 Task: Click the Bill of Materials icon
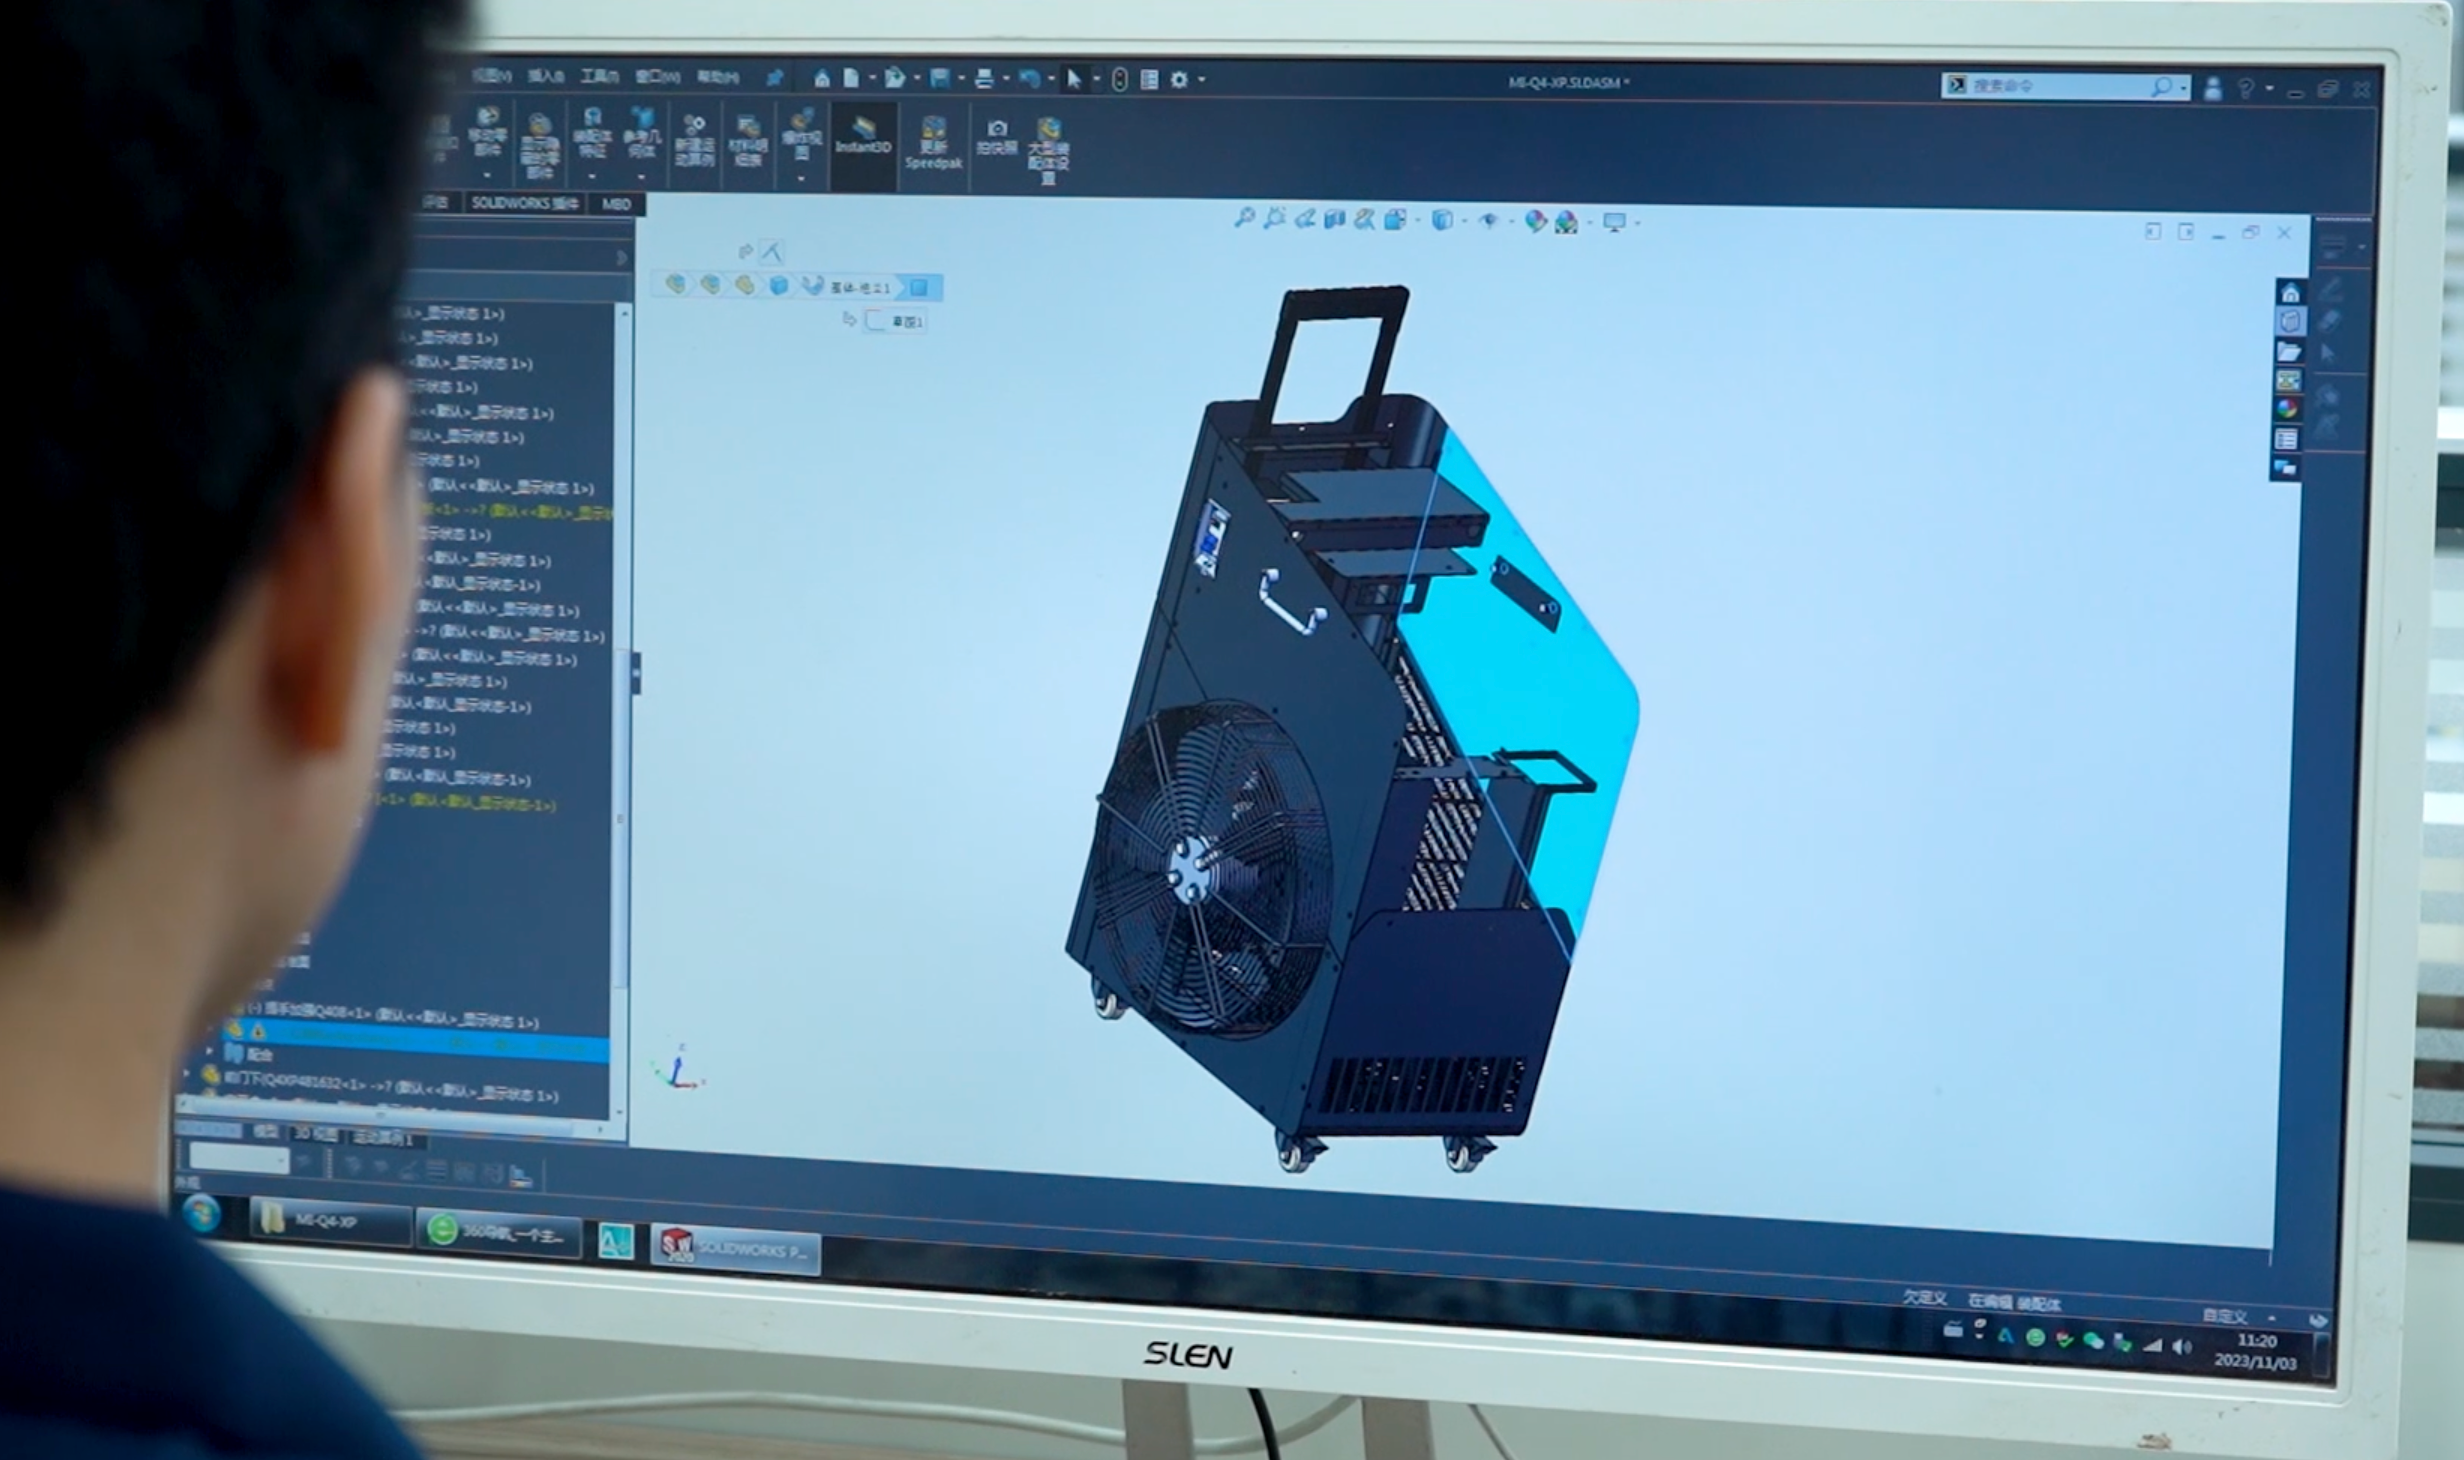pos(748,141)
